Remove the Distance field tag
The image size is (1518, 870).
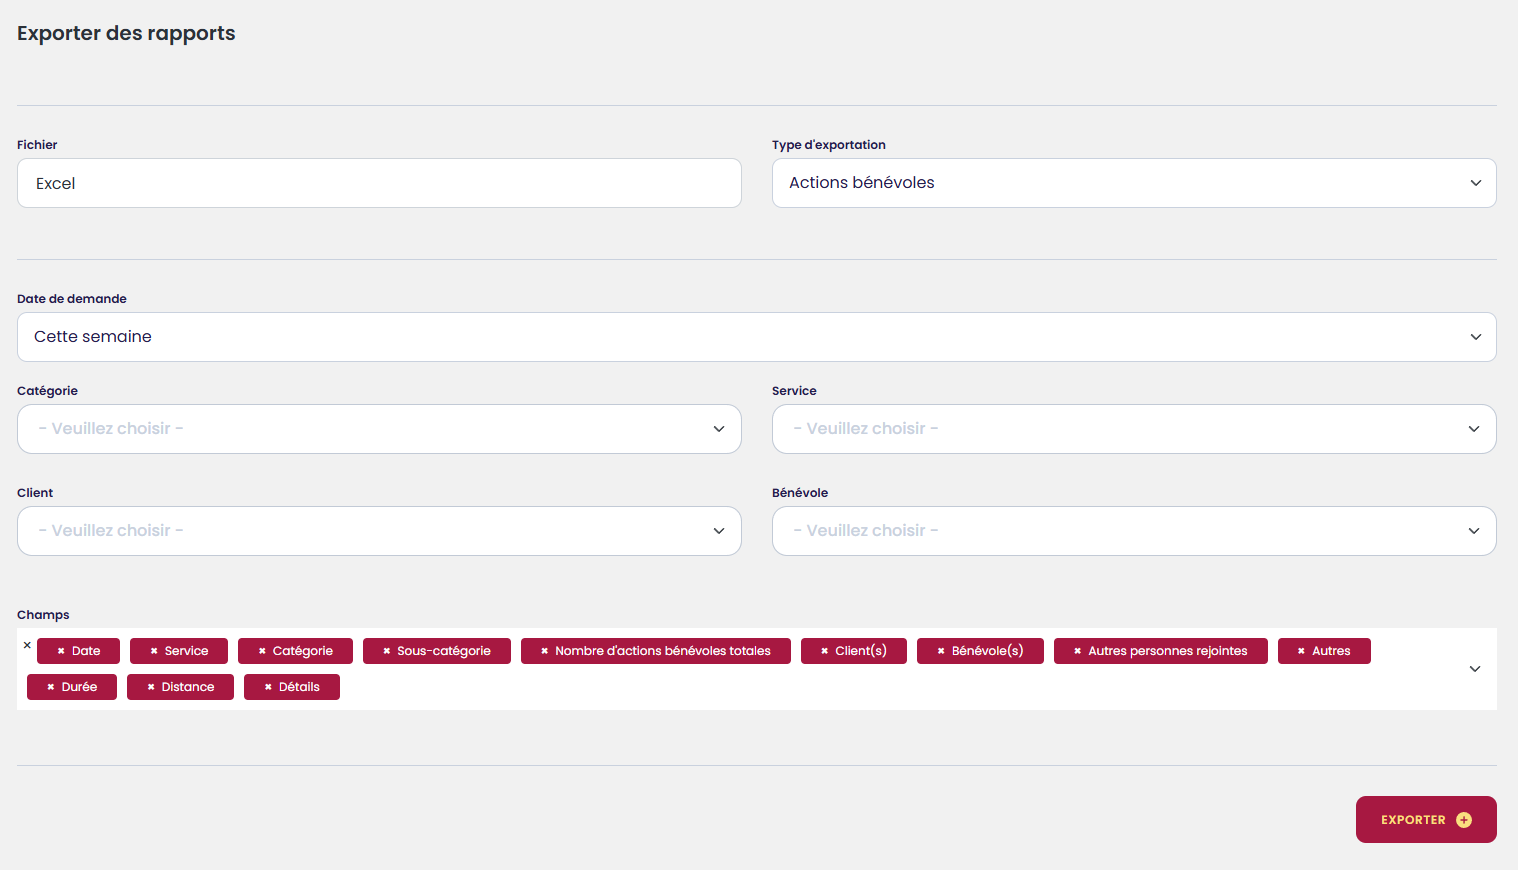[151, 687]
